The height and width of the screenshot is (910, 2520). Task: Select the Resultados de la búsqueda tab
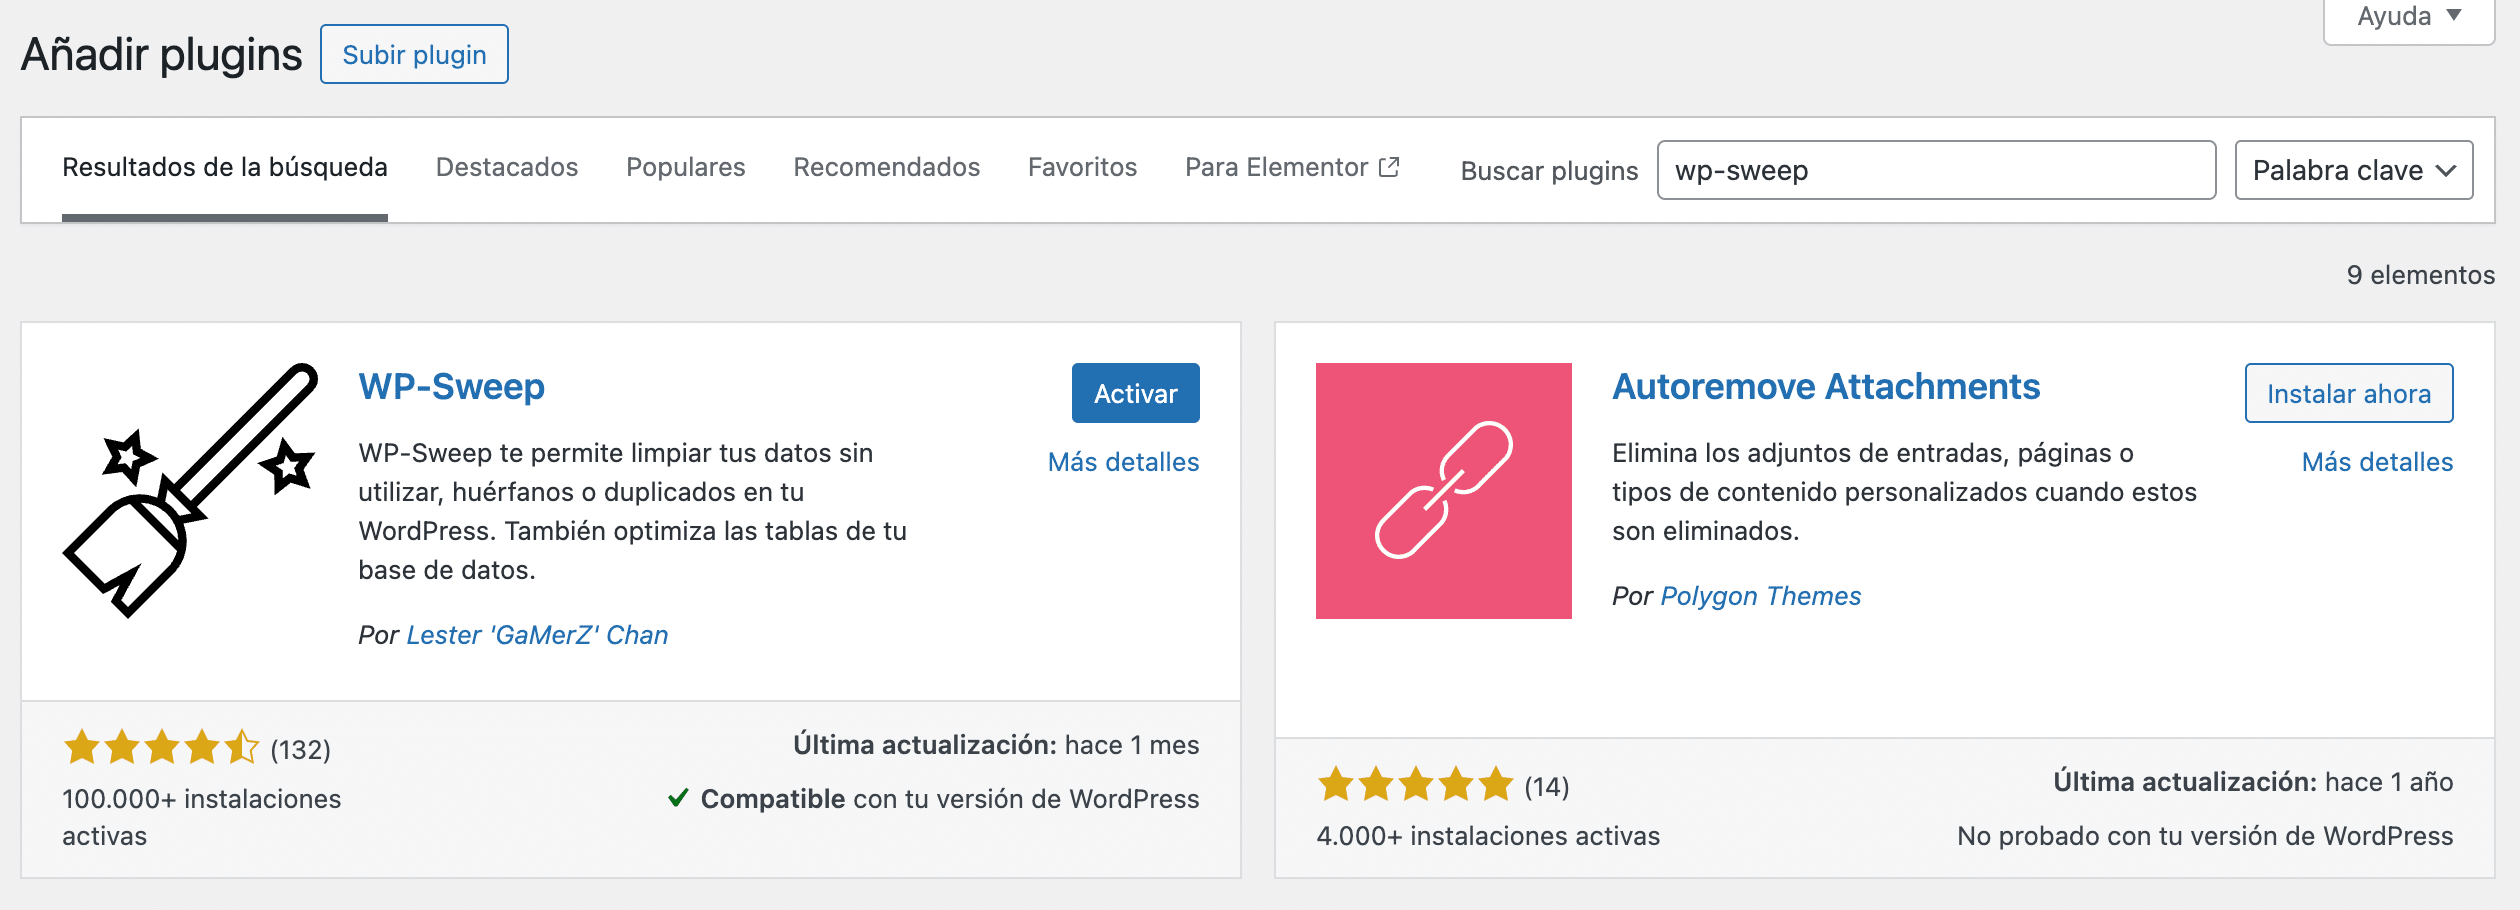pos(225,167)
